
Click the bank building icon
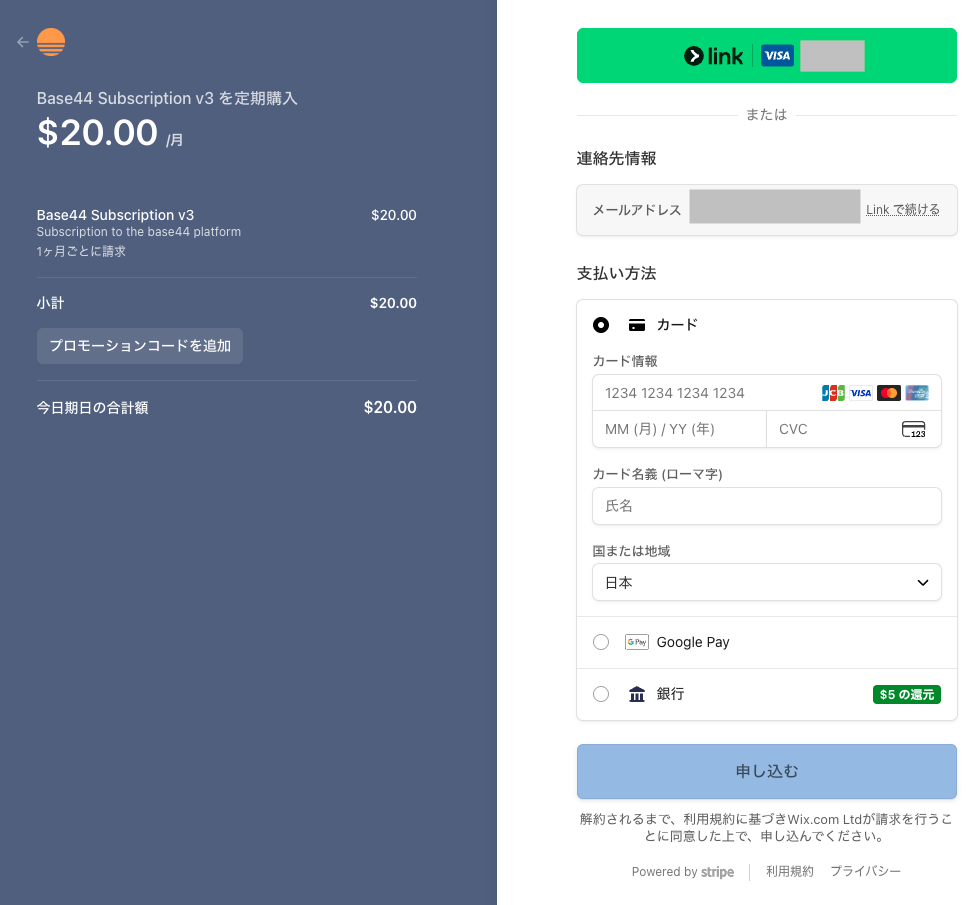tap(637, 694)
